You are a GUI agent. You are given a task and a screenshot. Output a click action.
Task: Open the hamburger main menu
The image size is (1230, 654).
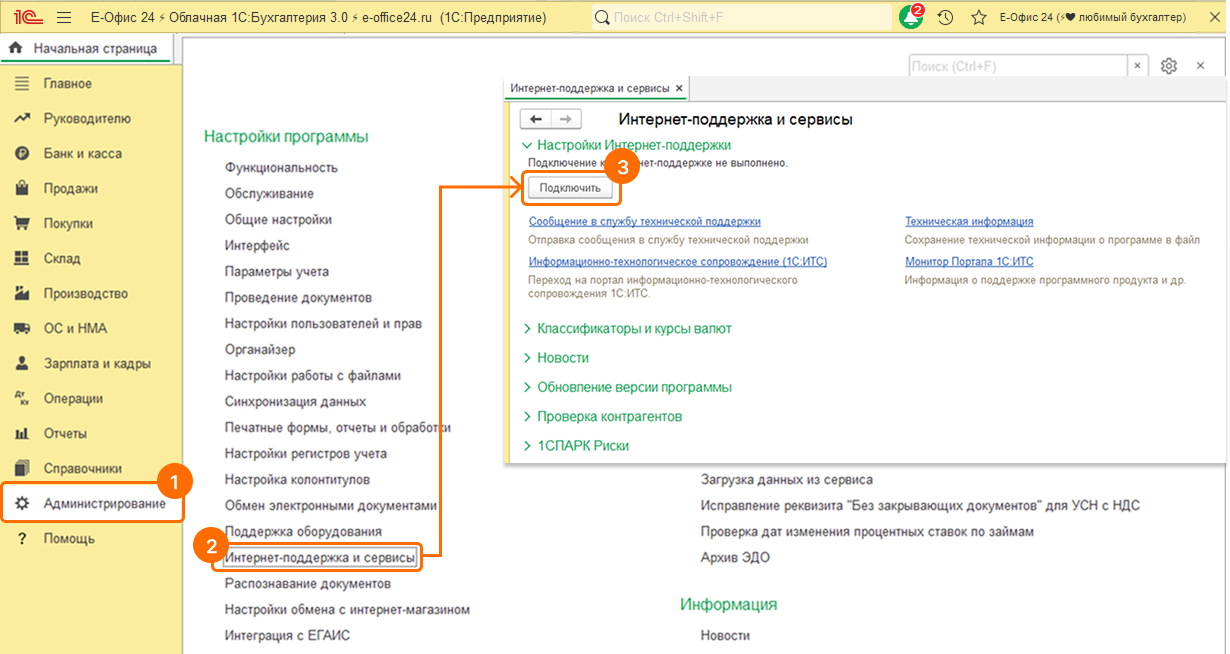point(64,17)
